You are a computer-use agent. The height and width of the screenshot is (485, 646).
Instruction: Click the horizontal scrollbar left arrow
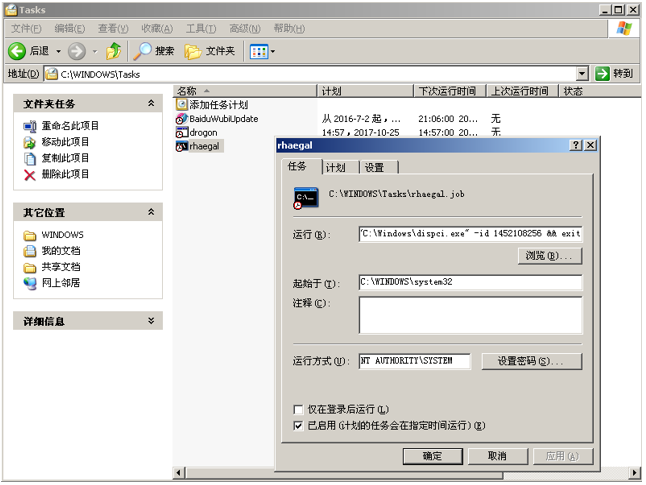tap(178, 473)
